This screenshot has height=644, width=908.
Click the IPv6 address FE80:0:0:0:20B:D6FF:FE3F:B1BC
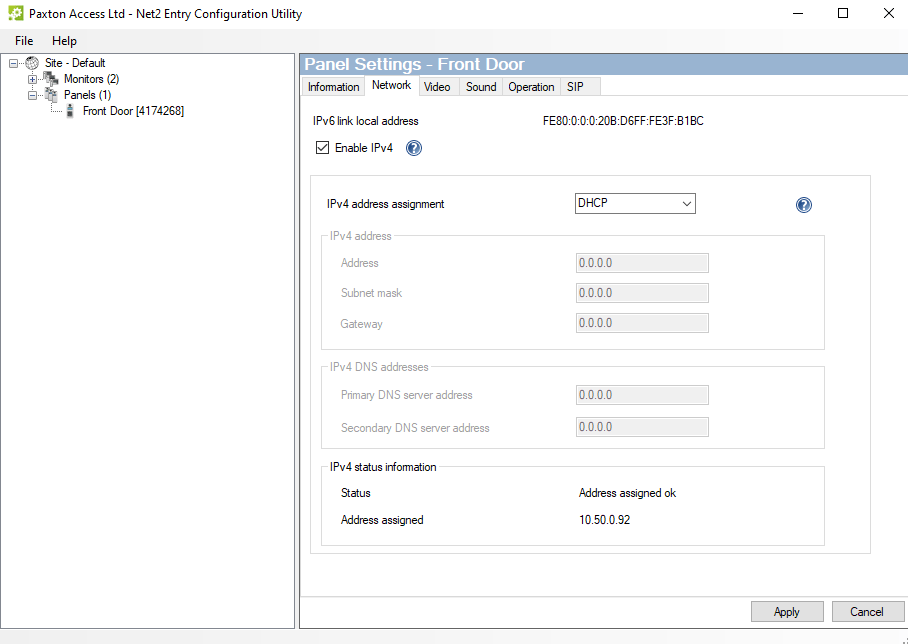(x=623, y=121)
